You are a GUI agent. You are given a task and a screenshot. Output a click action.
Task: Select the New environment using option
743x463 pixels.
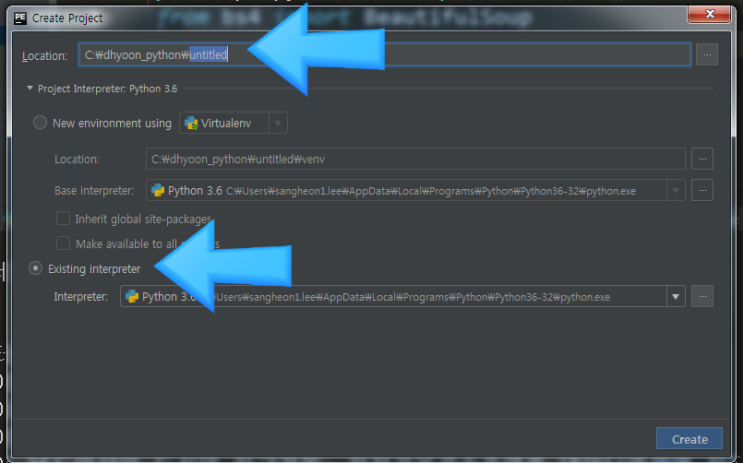point(40,123)
